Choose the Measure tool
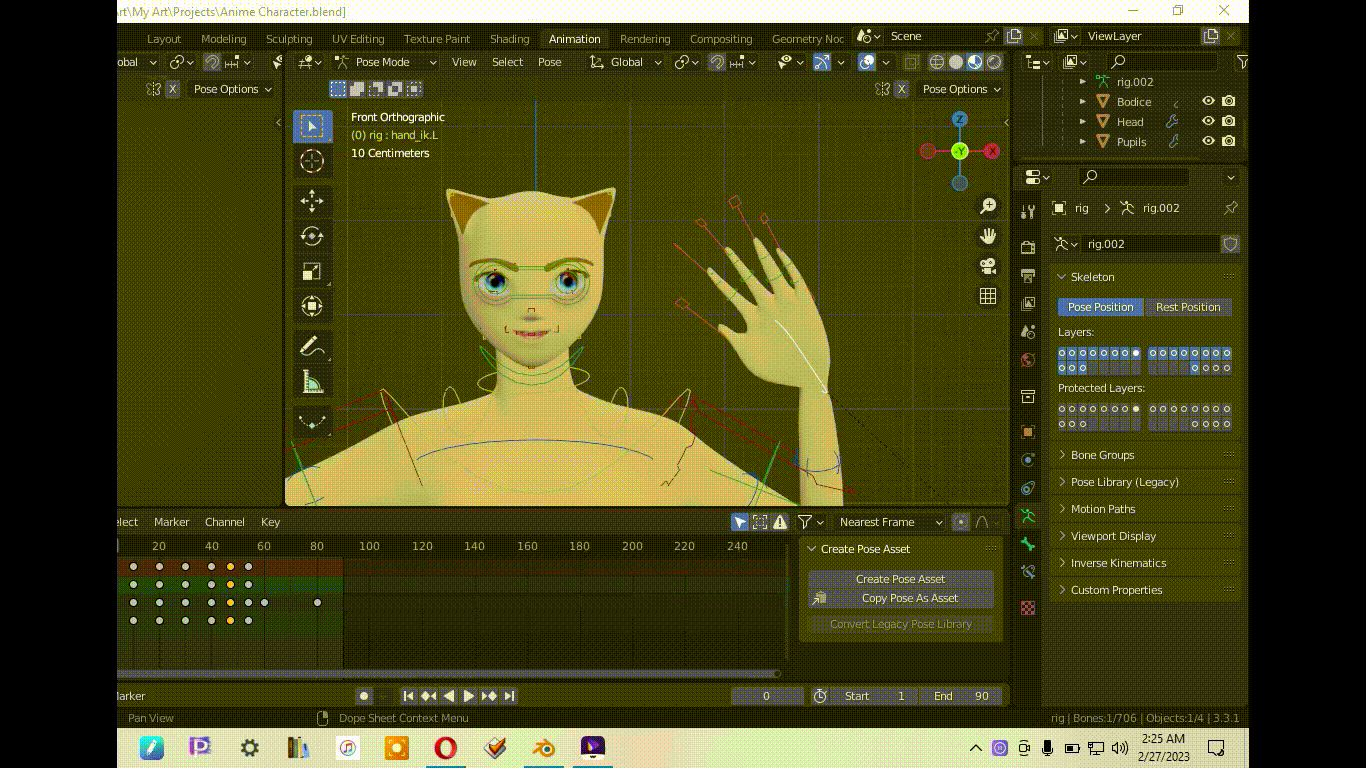 tap(312, 382)
